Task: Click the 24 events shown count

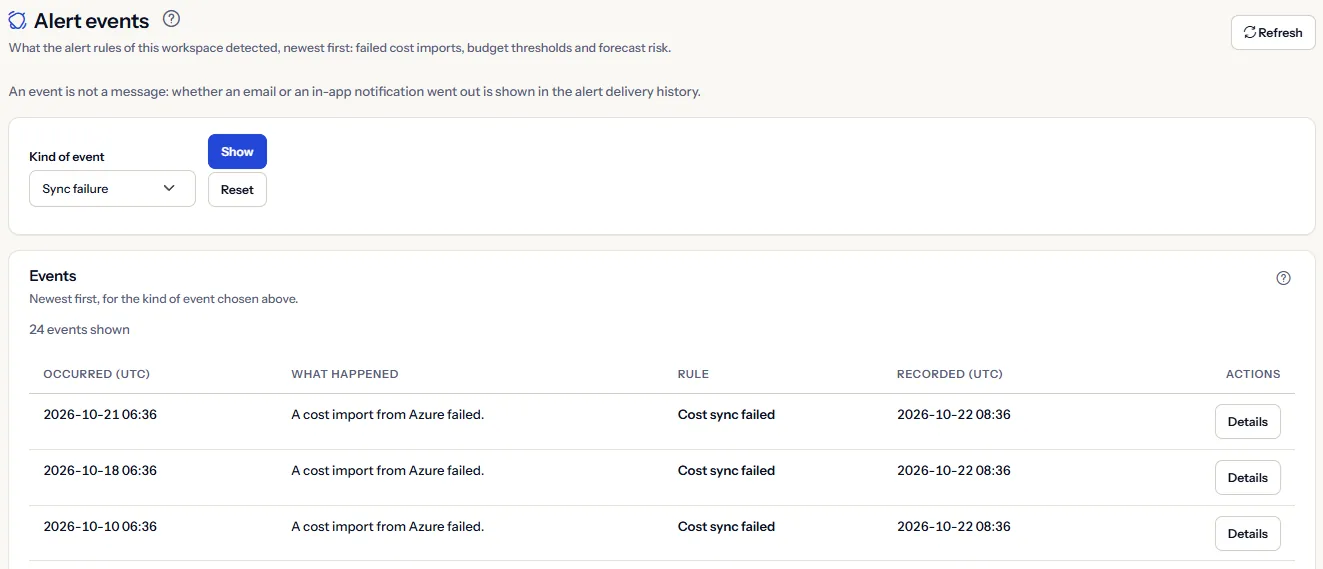Action: coord(79,330)
